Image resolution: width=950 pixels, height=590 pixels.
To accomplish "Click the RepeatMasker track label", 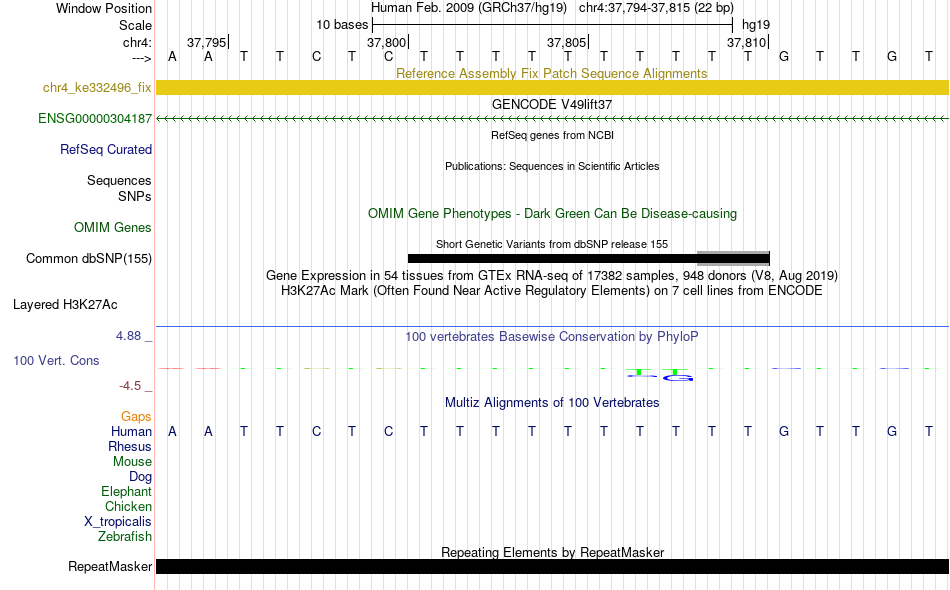I will coord(110,567).
